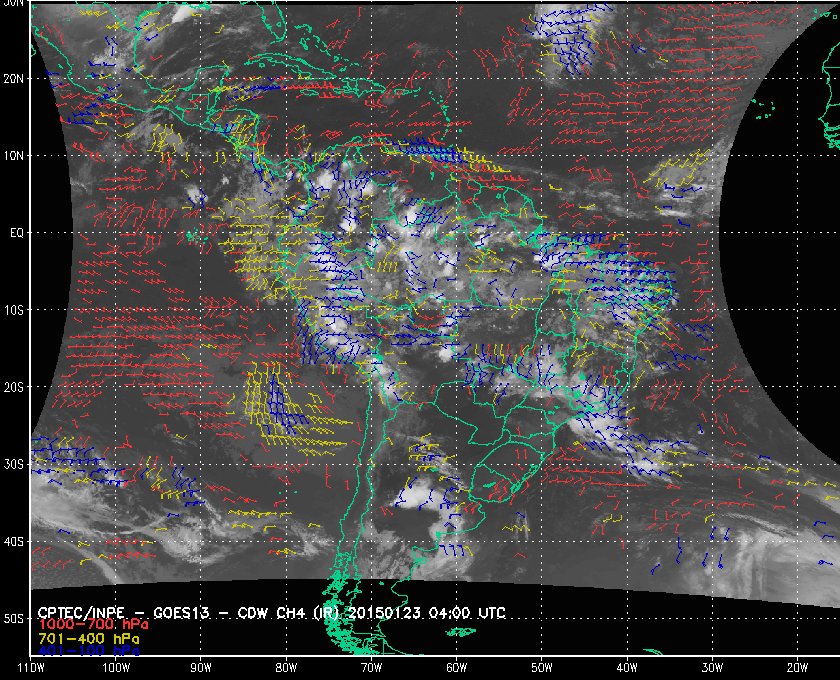Click the CPTEC/INPE source text
This screenshot has height=680, width=840.
[x=81, y=612]
